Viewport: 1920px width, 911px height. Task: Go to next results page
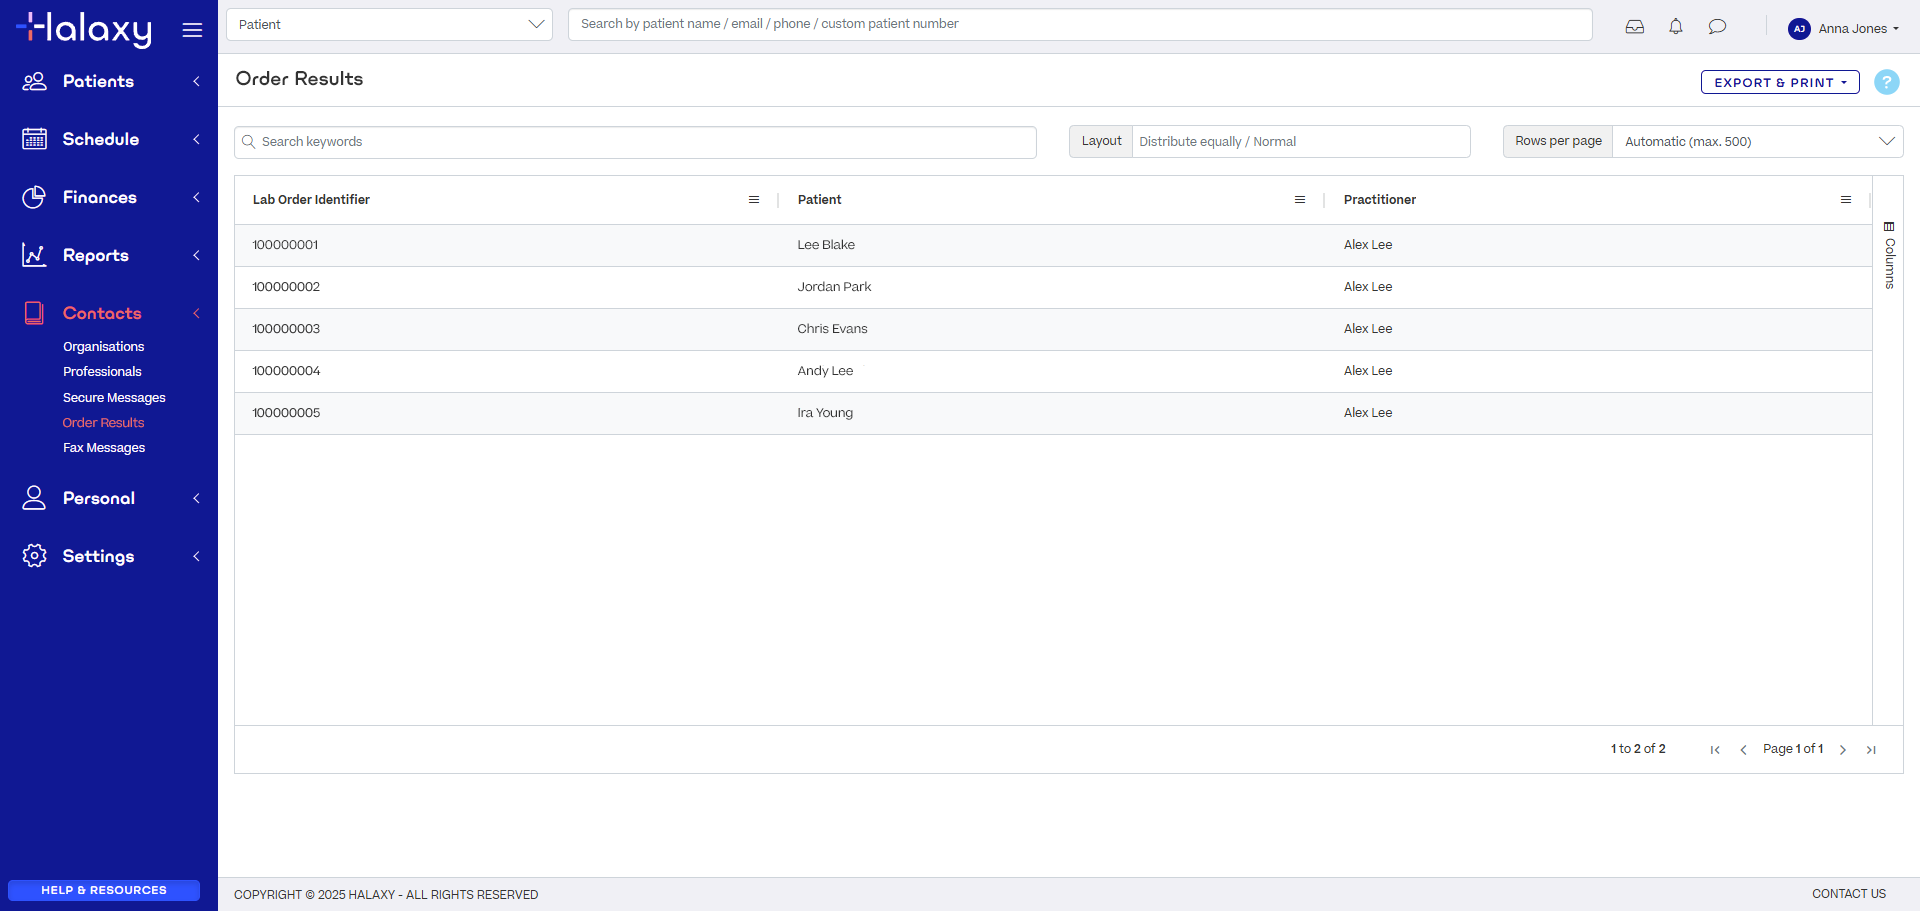1843,750
